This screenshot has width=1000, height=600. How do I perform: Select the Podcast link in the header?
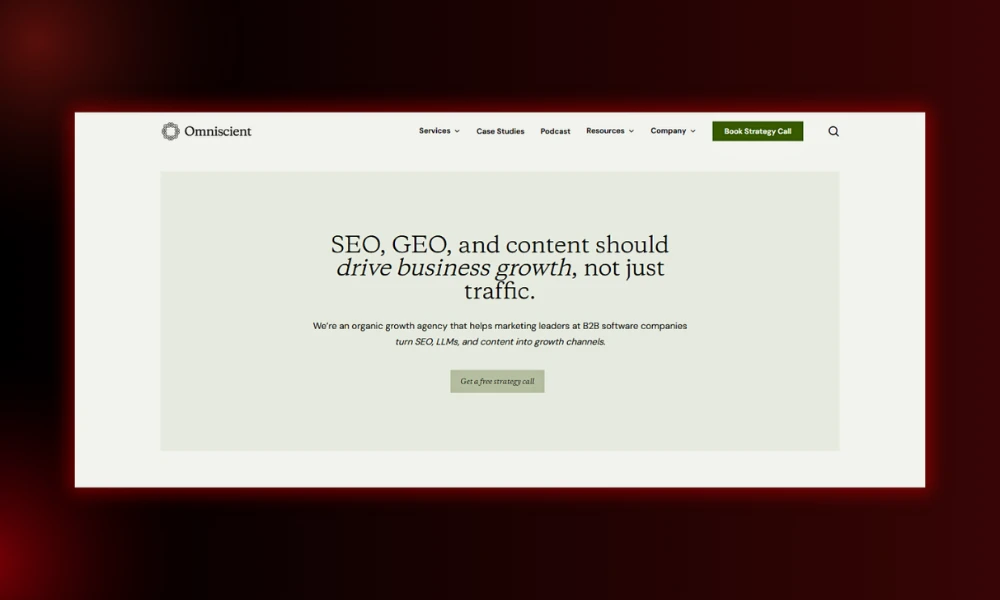point(555,130)
